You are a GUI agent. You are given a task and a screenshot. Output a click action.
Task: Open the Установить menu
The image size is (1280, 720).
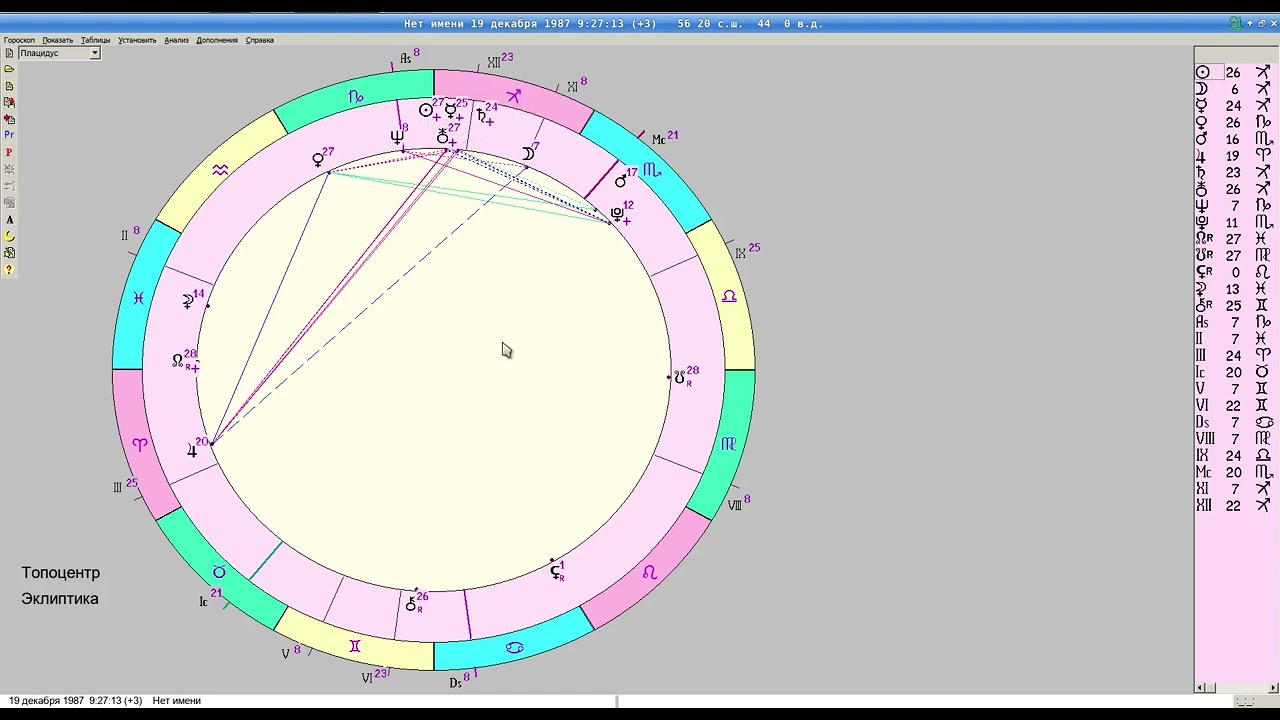(137, 40)
